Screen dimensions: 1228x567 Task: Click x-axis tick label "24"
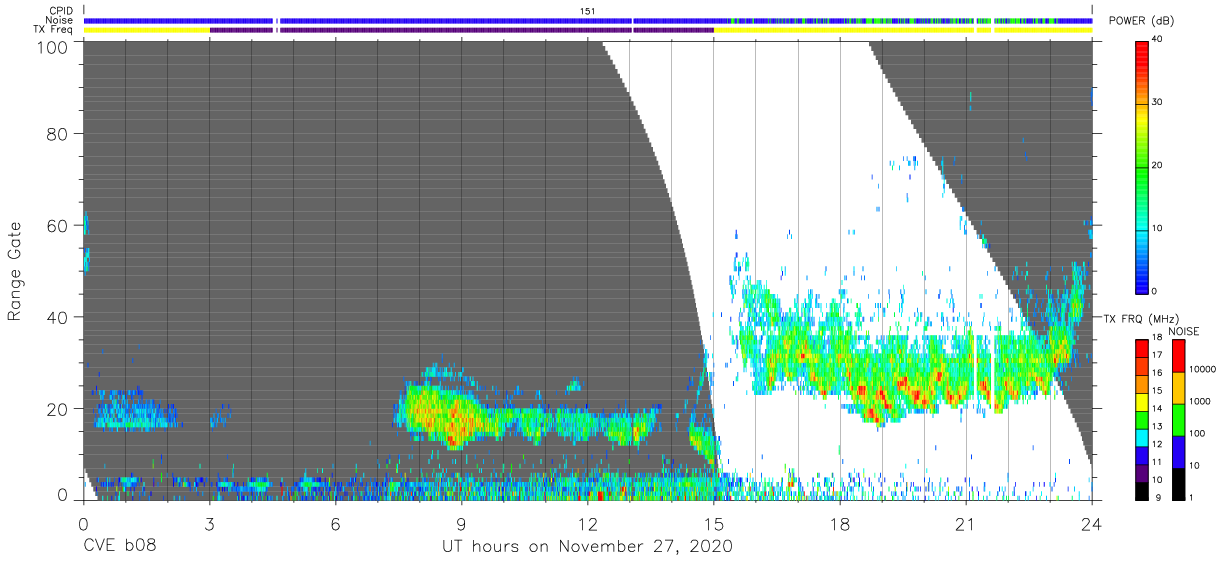click(1092, 523)
